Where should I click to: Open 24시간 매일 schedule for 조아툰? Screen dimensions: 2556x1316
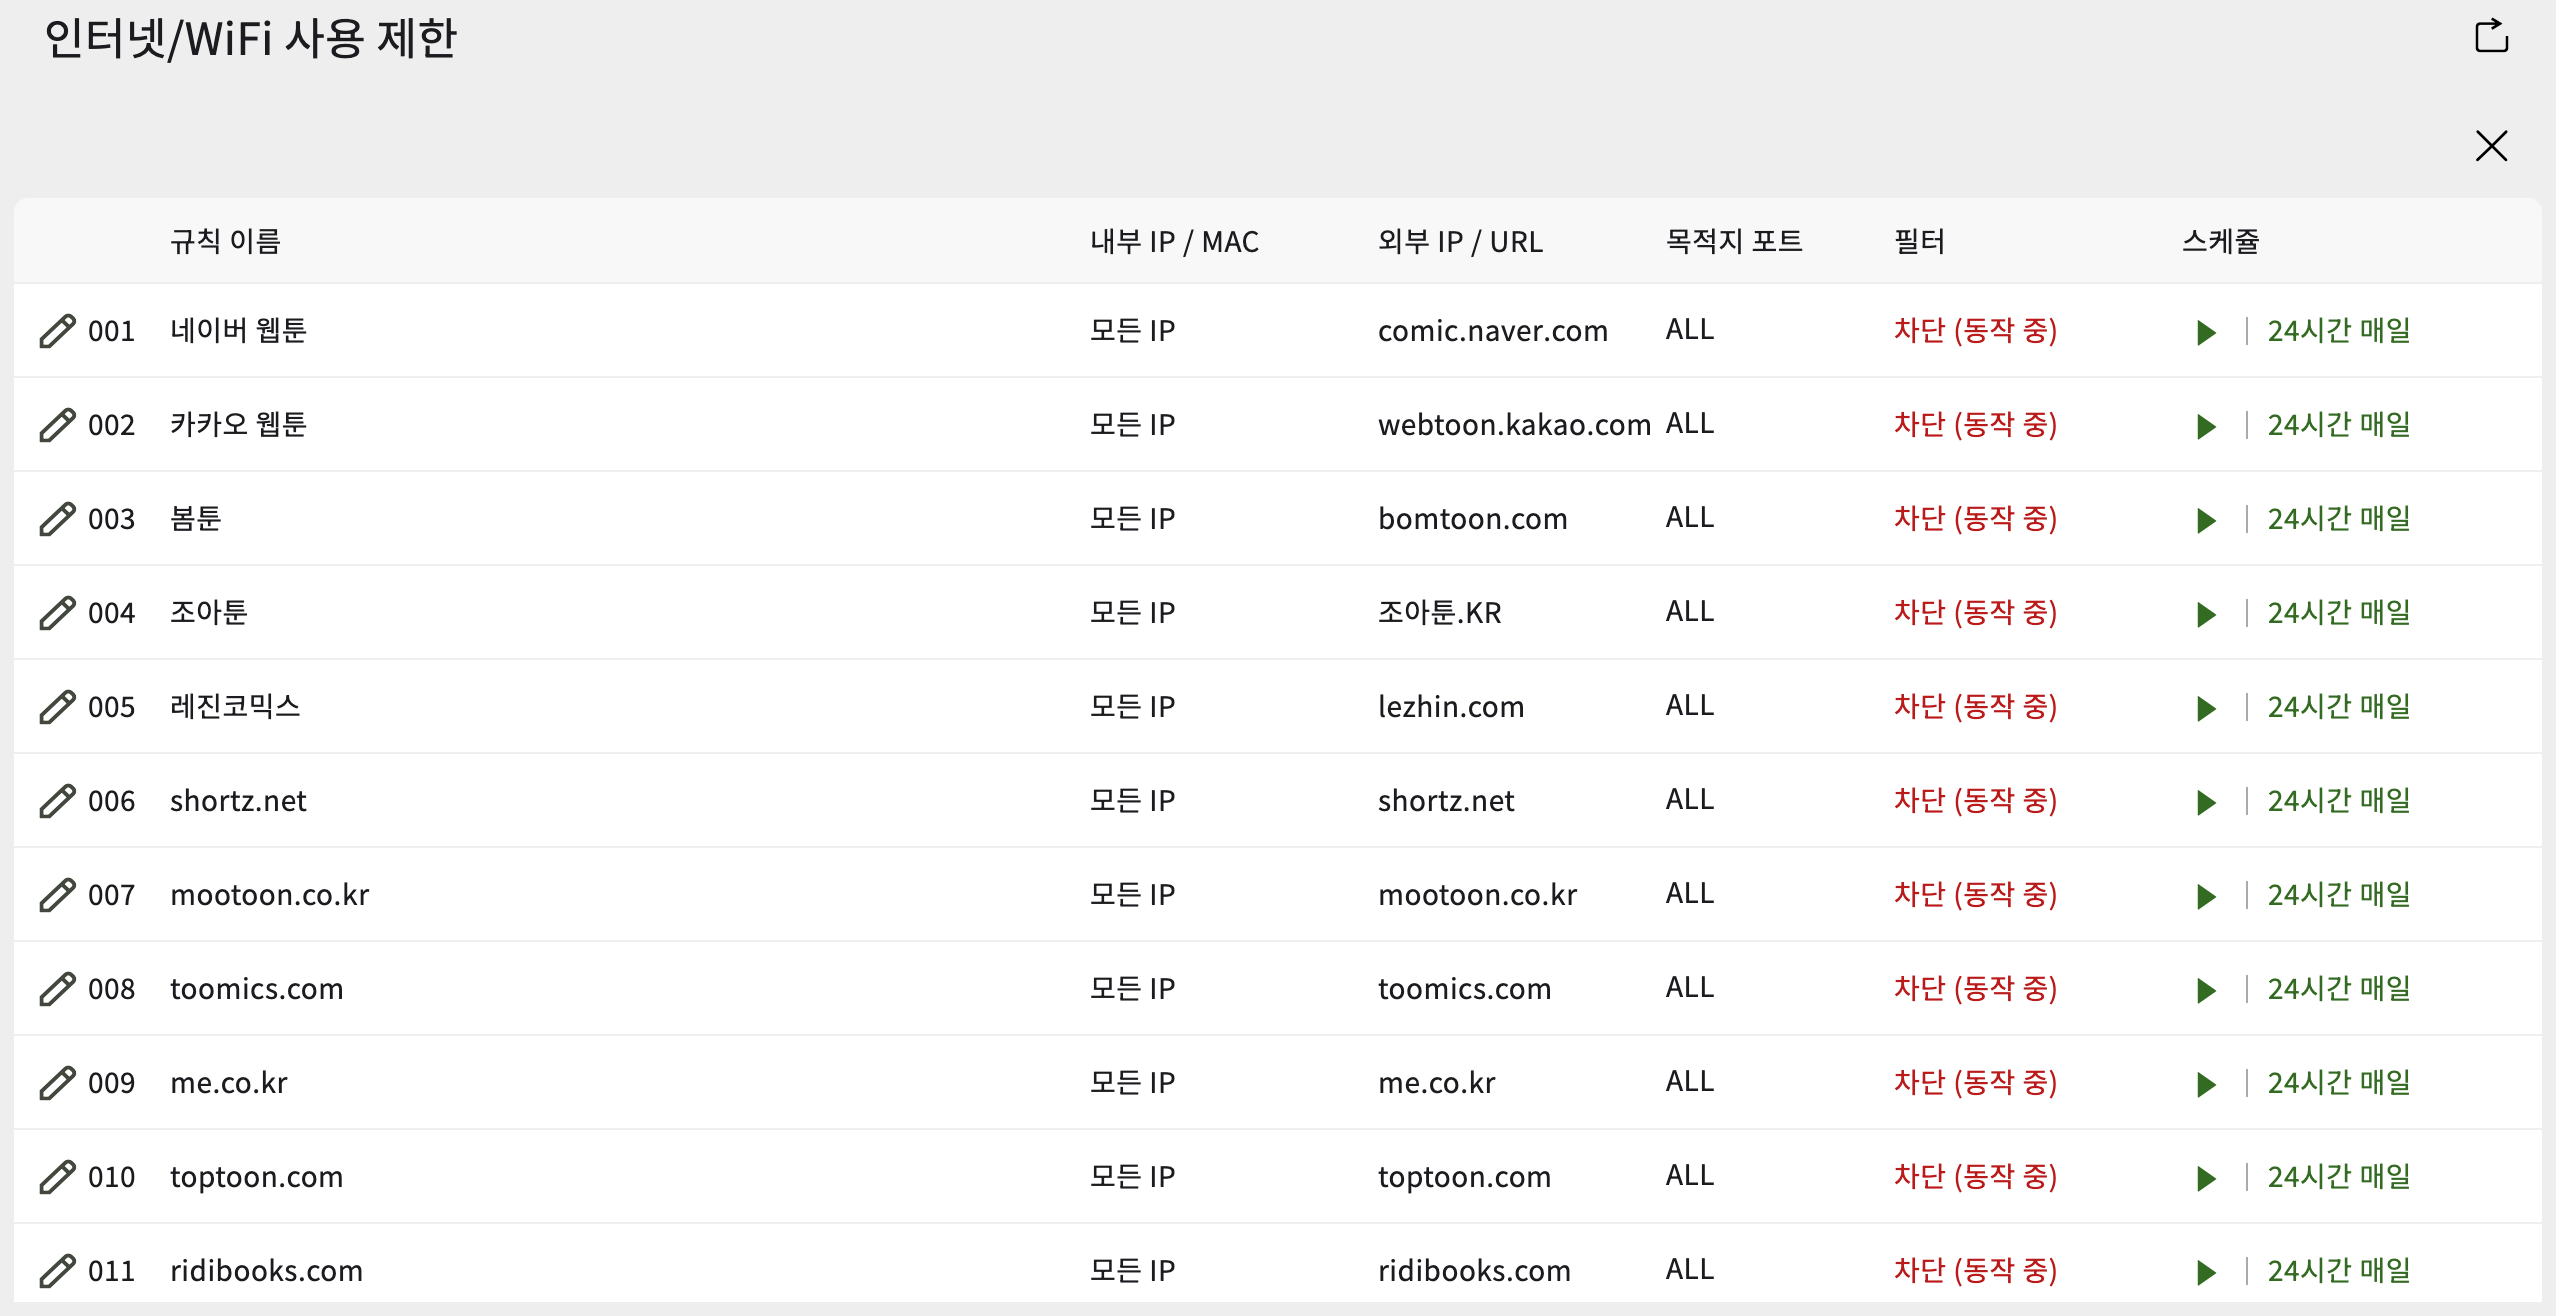[2339, 612]
